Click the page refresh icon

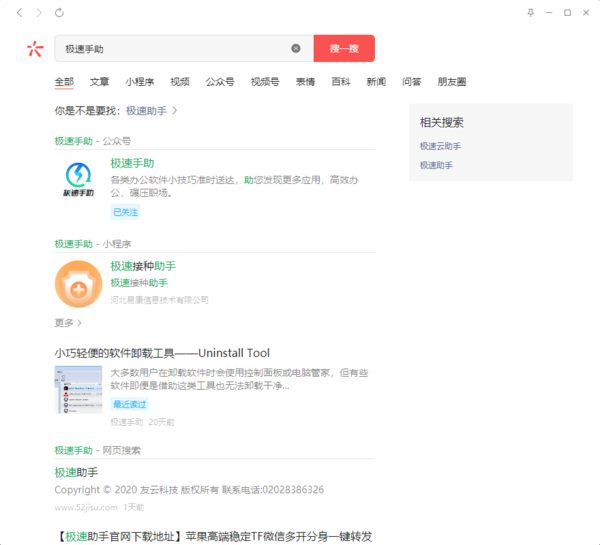[59, 13]
